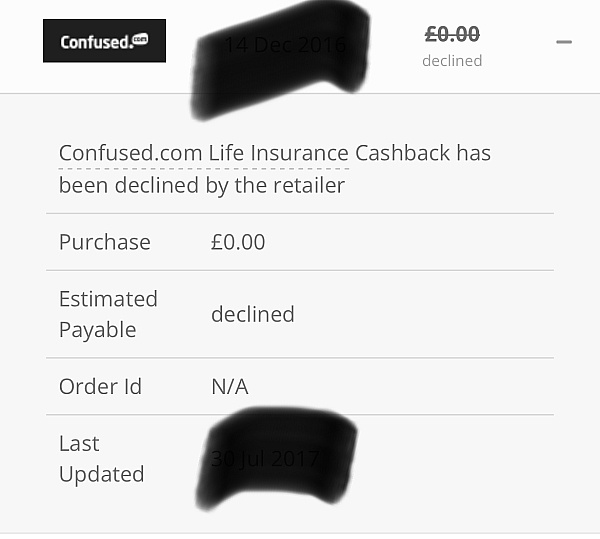Screen dimensions: 600x539
Task: Click the Estimated Payable label
Action: click(108, 299)
